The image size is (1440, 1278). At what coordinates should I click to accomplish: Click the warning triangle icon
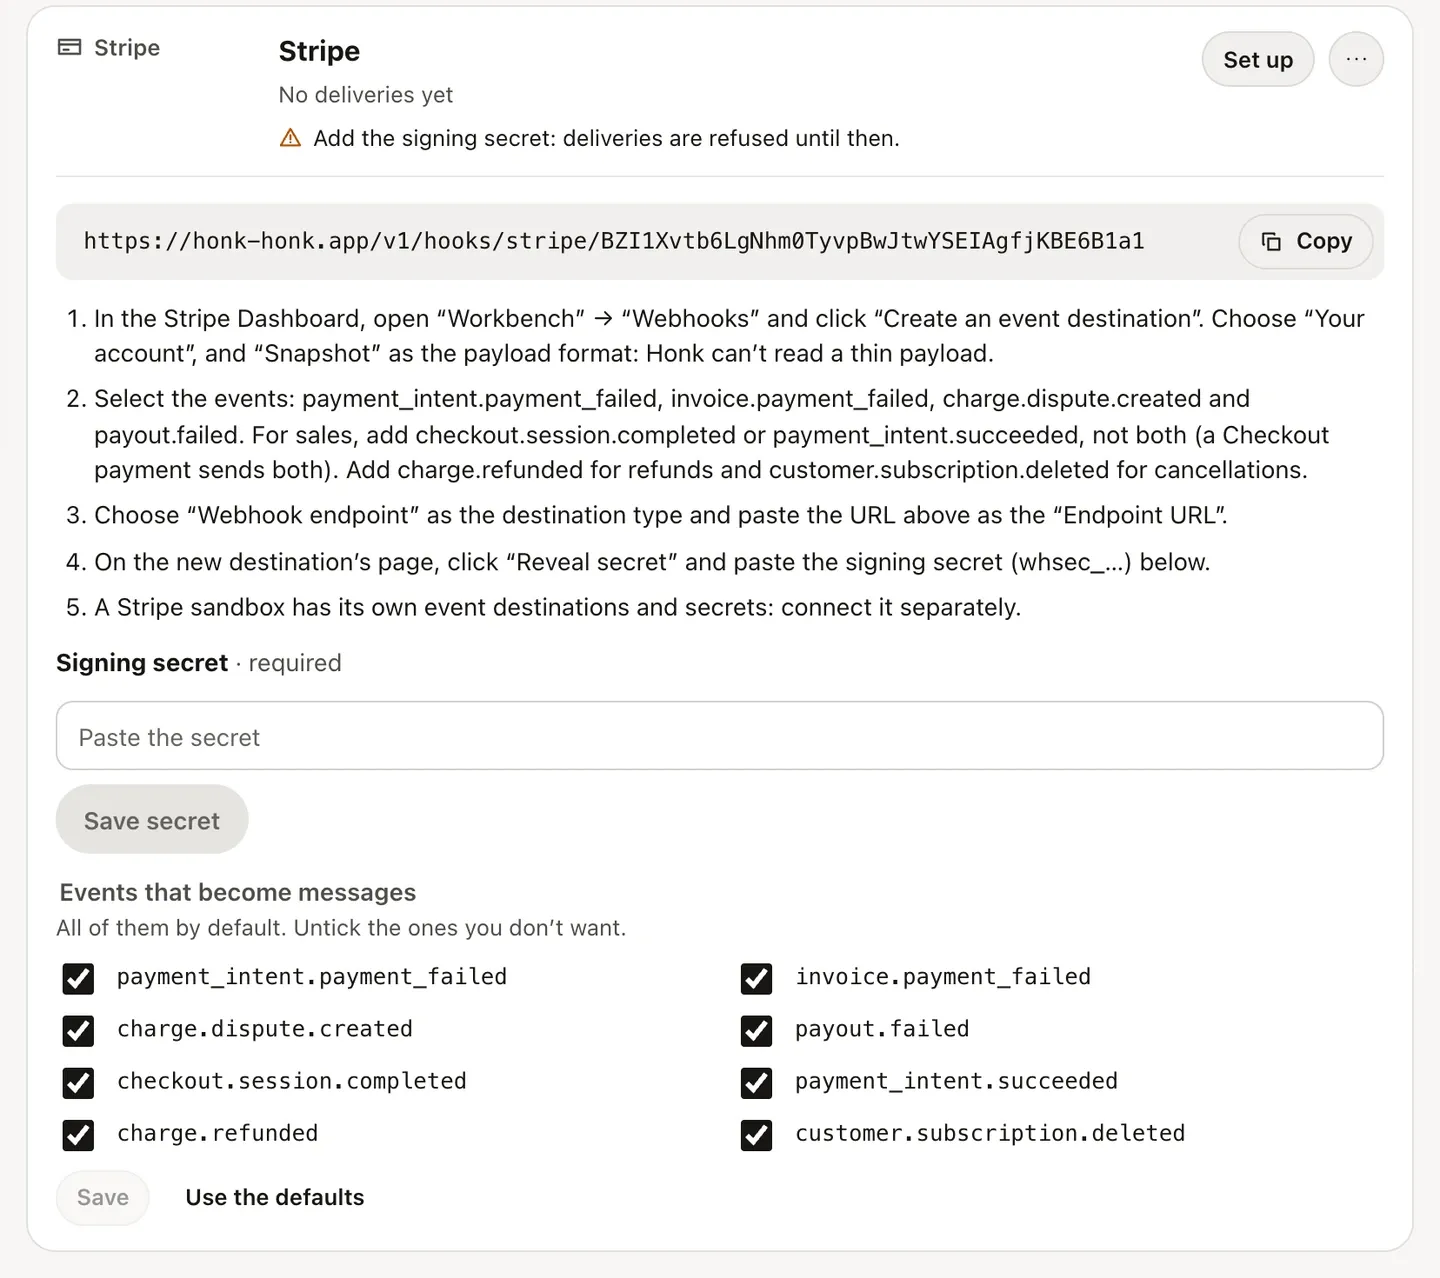point(290,138)
